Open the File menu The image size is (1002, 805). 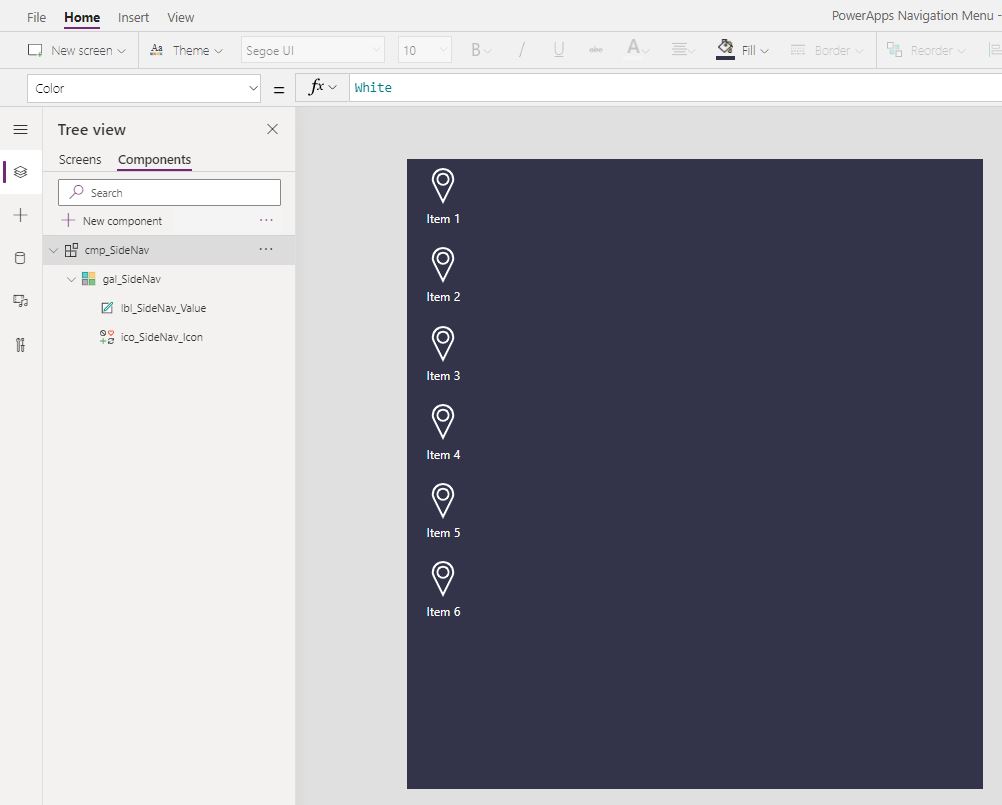click(x=36, y=17)
